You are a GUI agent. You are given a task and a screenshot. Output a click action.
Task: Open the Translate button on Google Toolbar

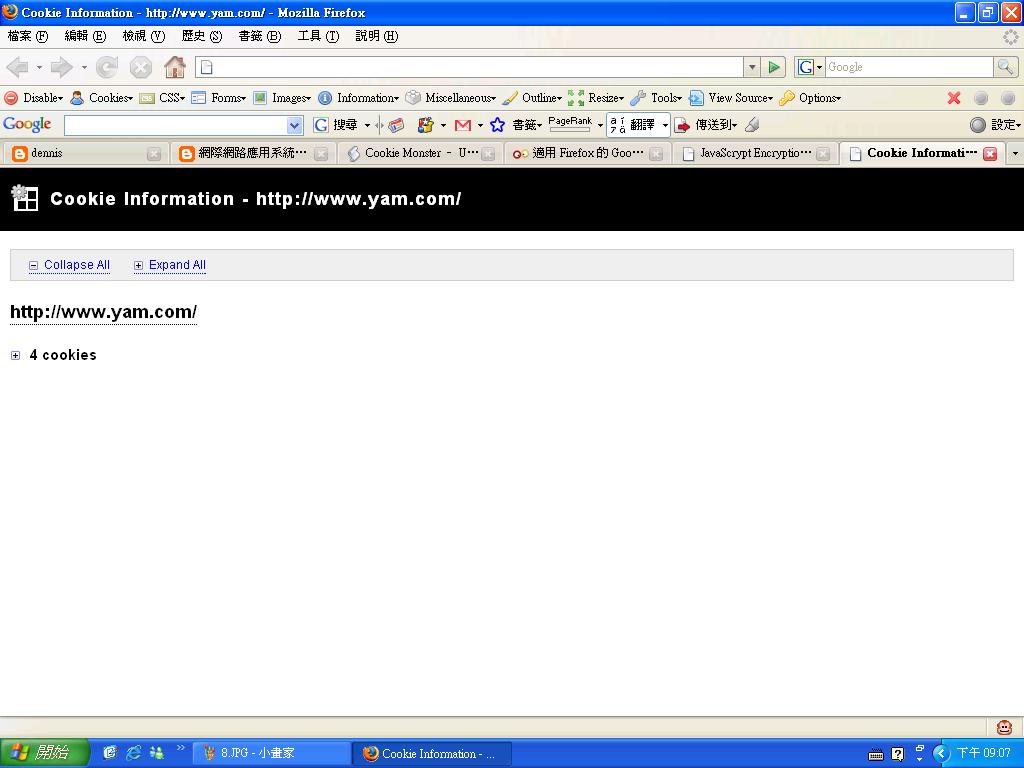pos(633,125)
